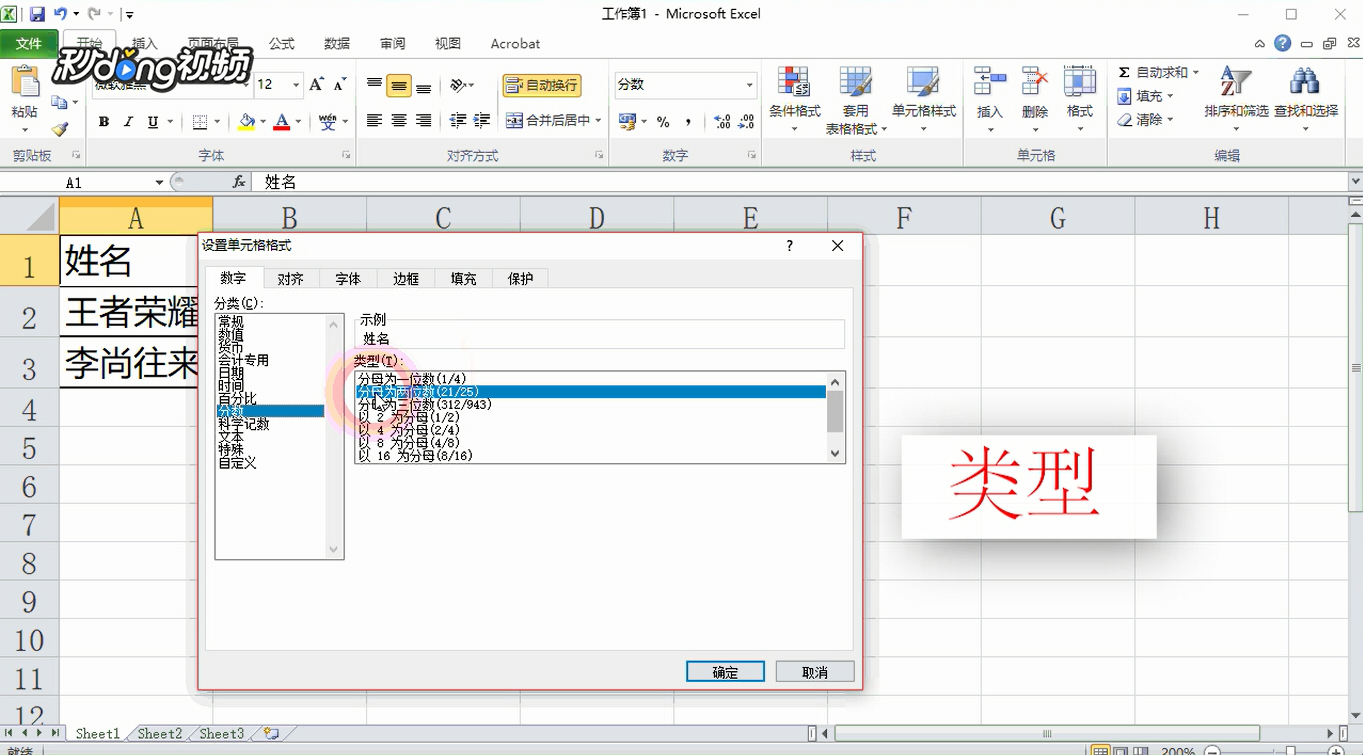Toggle Underline formatting
The height and width of the screenshot is (755, 1363).
[x=153, y=122]
